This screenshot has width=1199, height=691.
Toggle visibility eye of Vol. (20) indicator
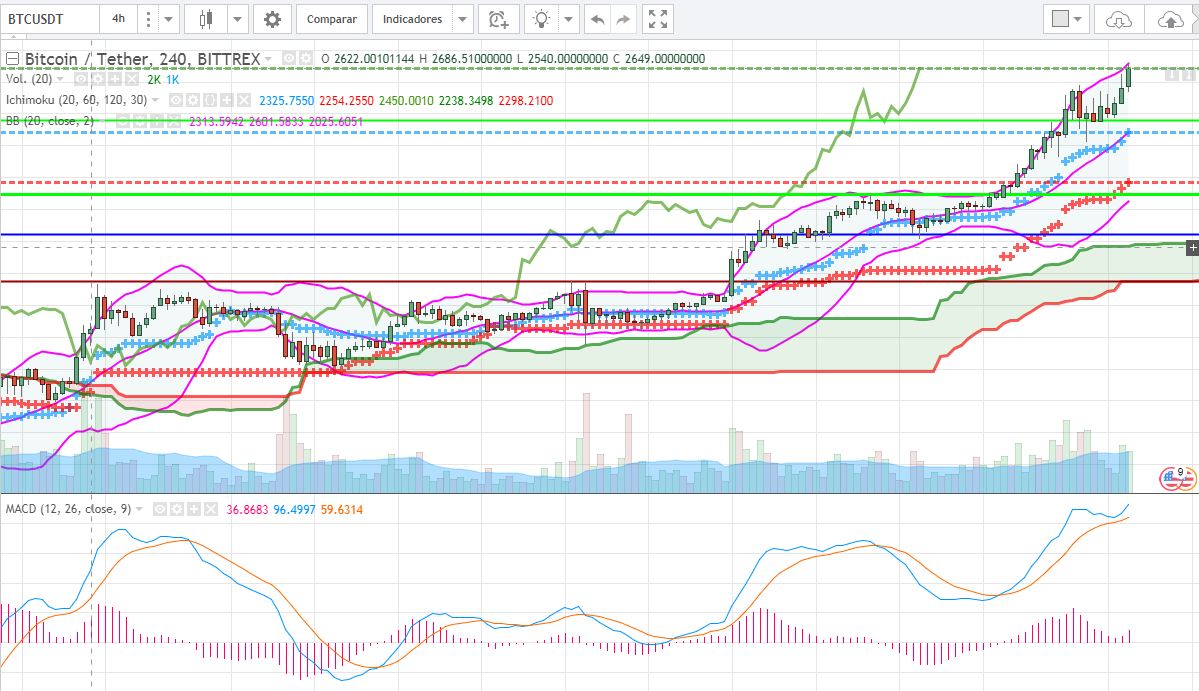point(81,79)
